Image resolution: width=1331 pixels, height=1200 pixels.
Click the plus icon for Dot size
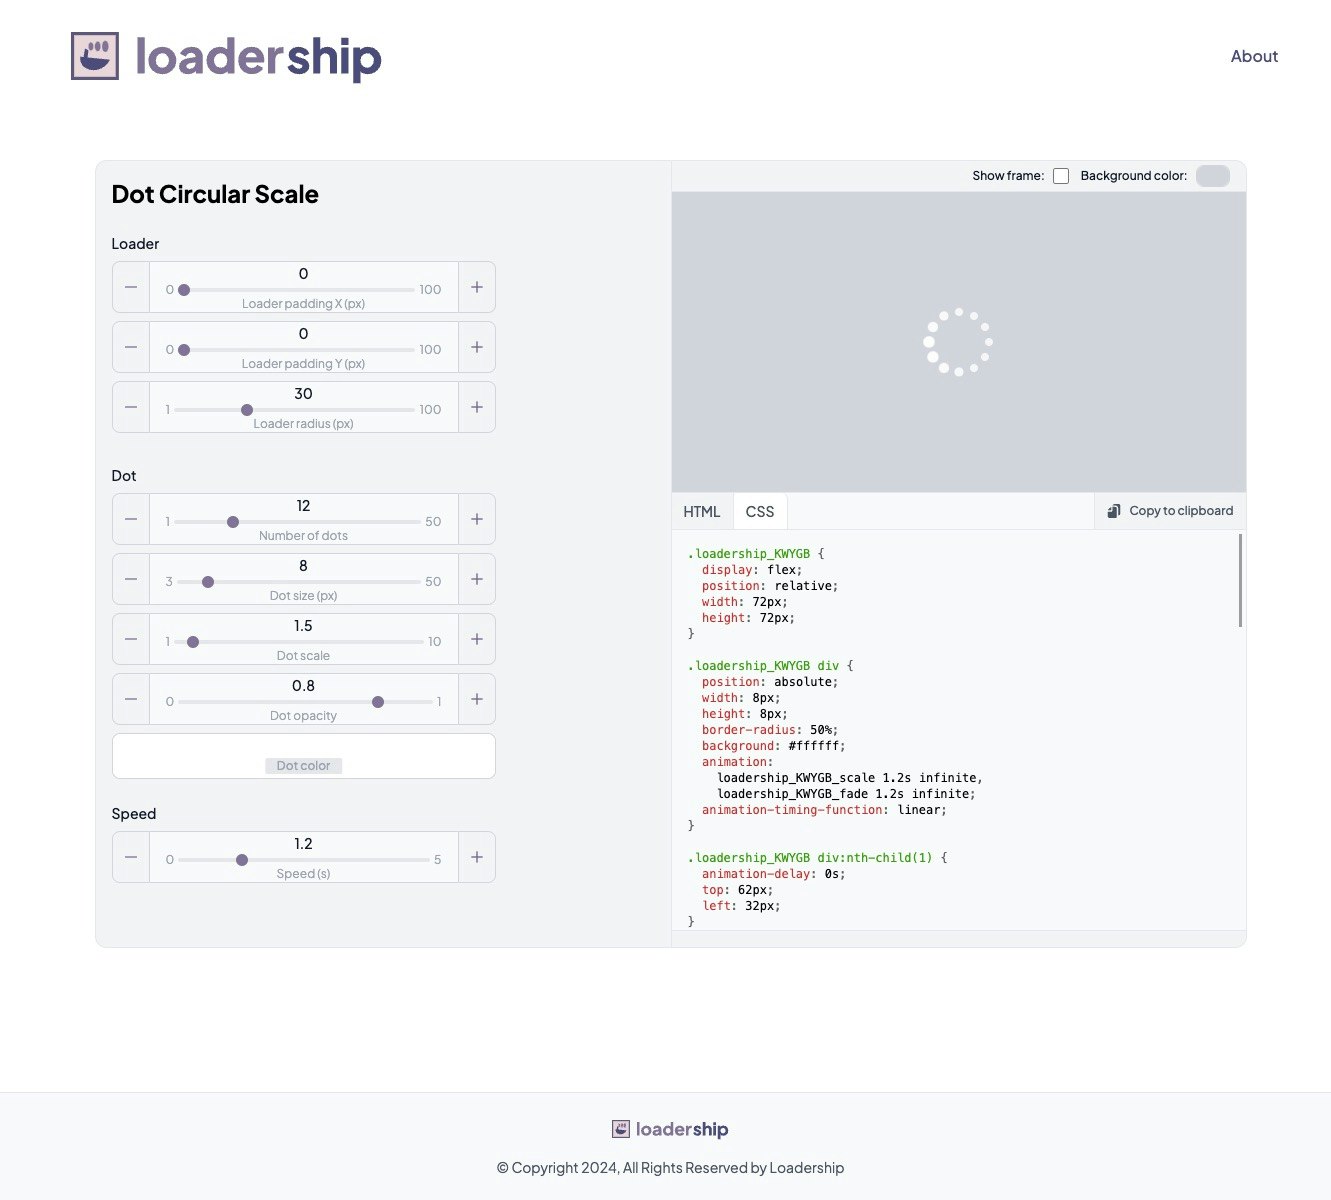coord(477,579)
